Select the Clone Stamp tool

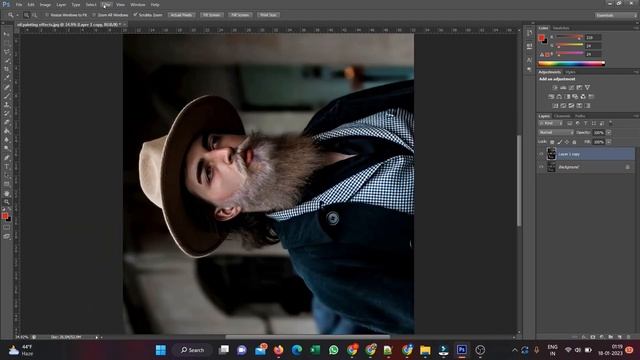click(7, 105)
